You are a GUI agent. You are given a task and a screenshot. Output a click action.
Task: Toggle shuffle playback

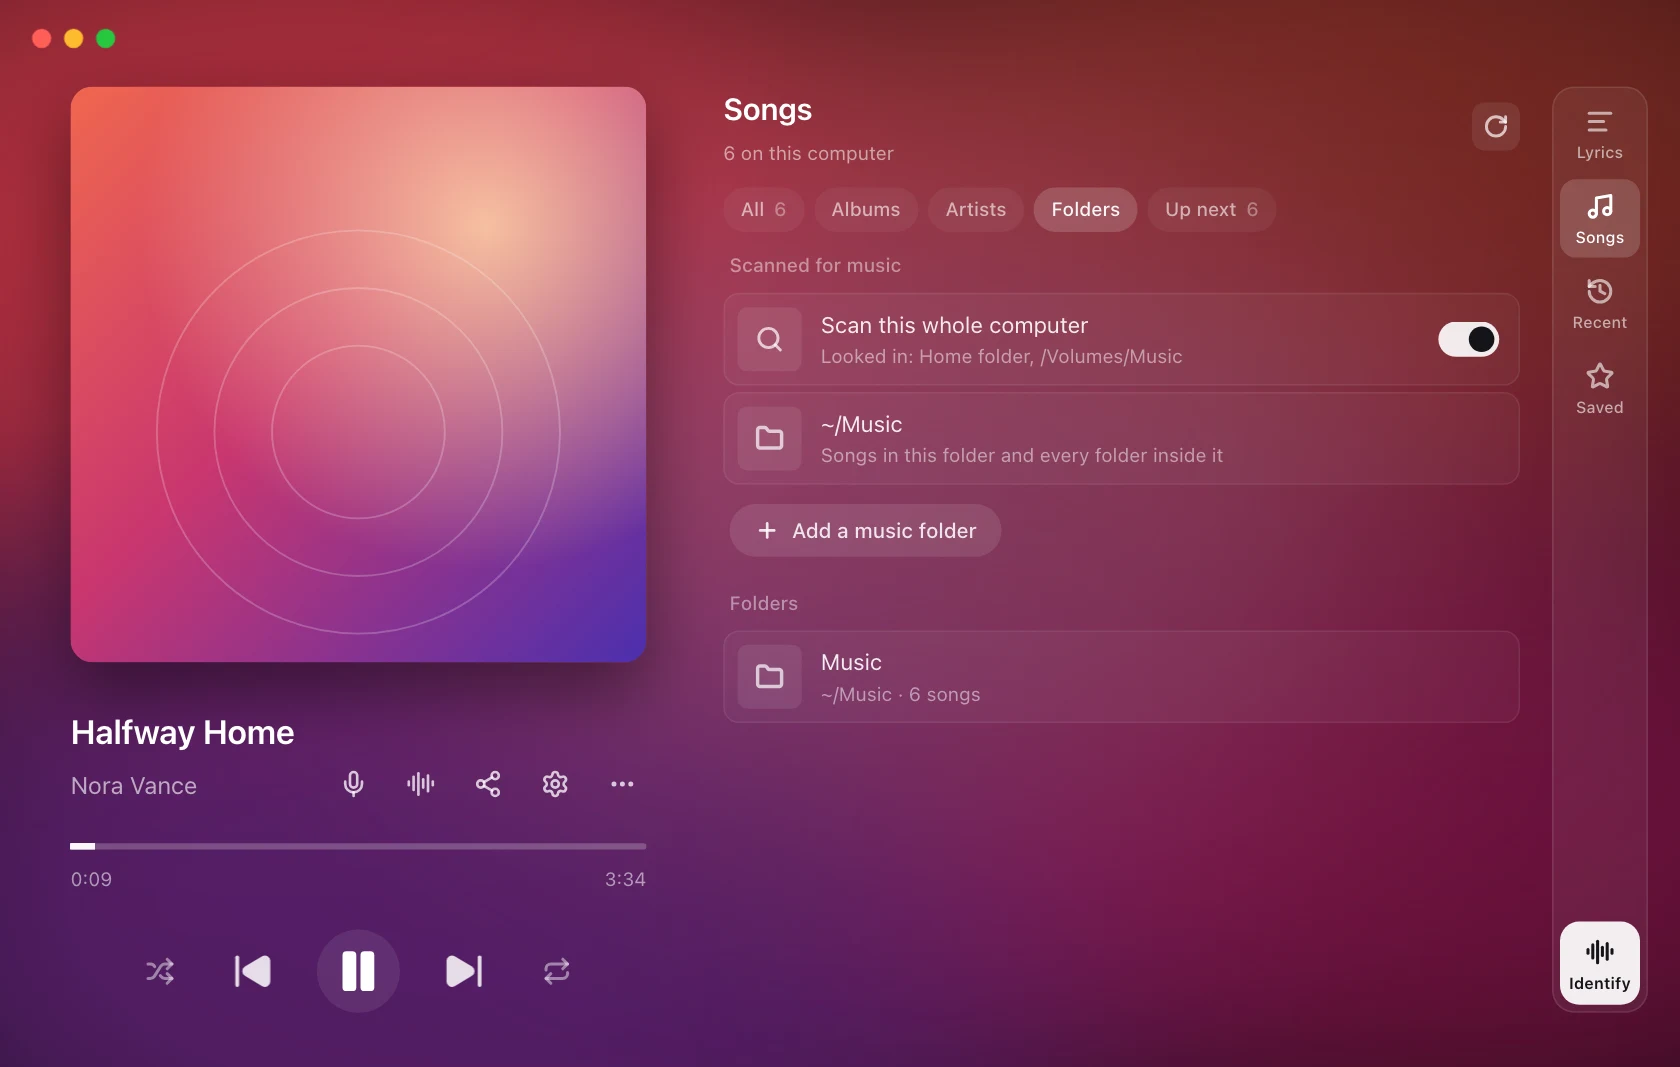point(160,971)
